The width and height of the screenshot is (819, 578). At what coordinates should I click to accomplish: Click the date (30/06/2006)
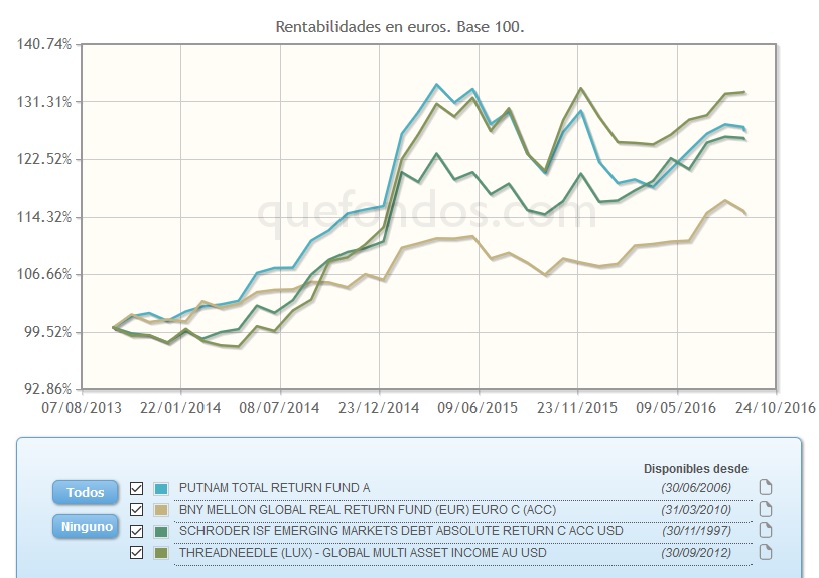[x=696, y=488]
